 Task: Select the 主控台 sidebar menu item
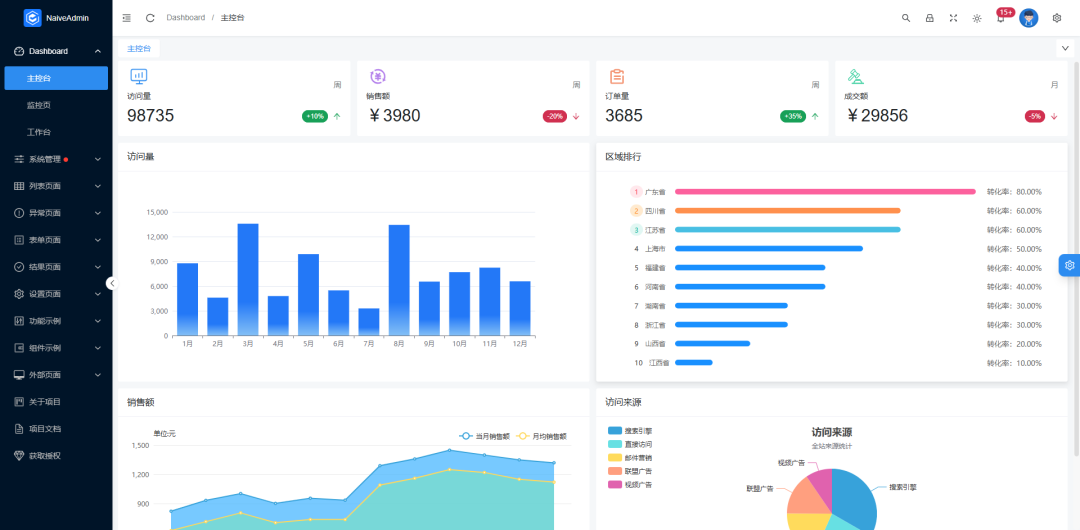click(56, 78)
